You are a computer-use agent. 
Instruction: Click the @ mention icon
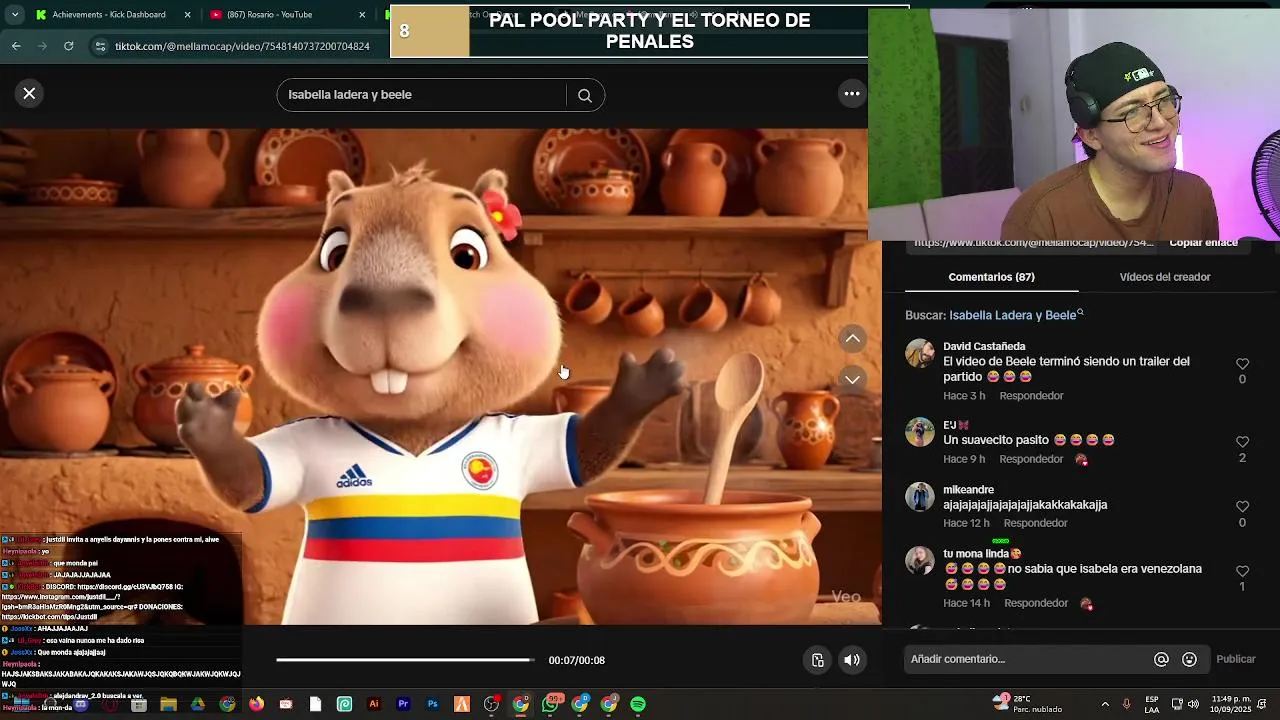[x=1161, y=659]
